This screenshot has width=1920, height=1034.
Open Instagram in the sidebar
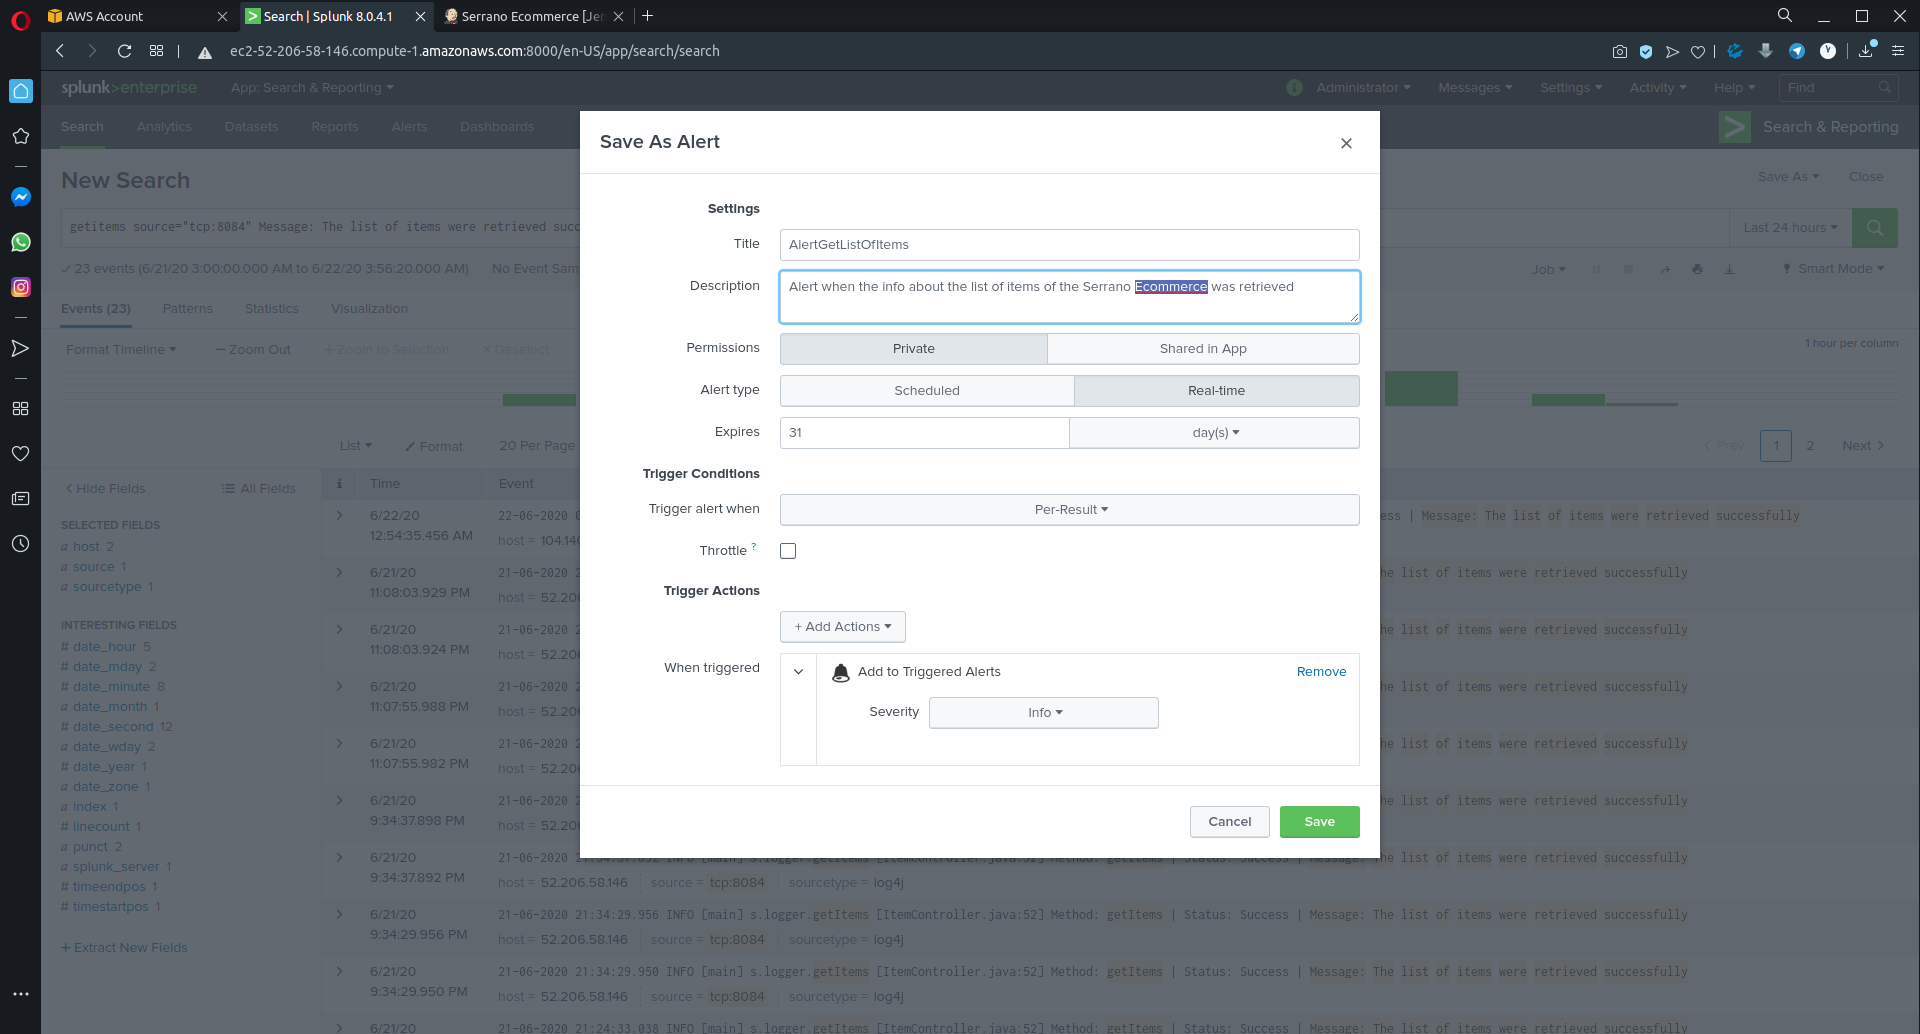point(21,287)
